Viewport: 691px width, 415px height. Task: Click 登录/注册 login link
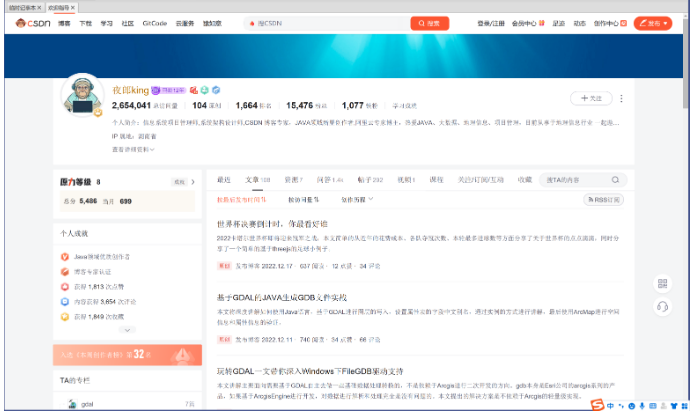coord(490,23)
